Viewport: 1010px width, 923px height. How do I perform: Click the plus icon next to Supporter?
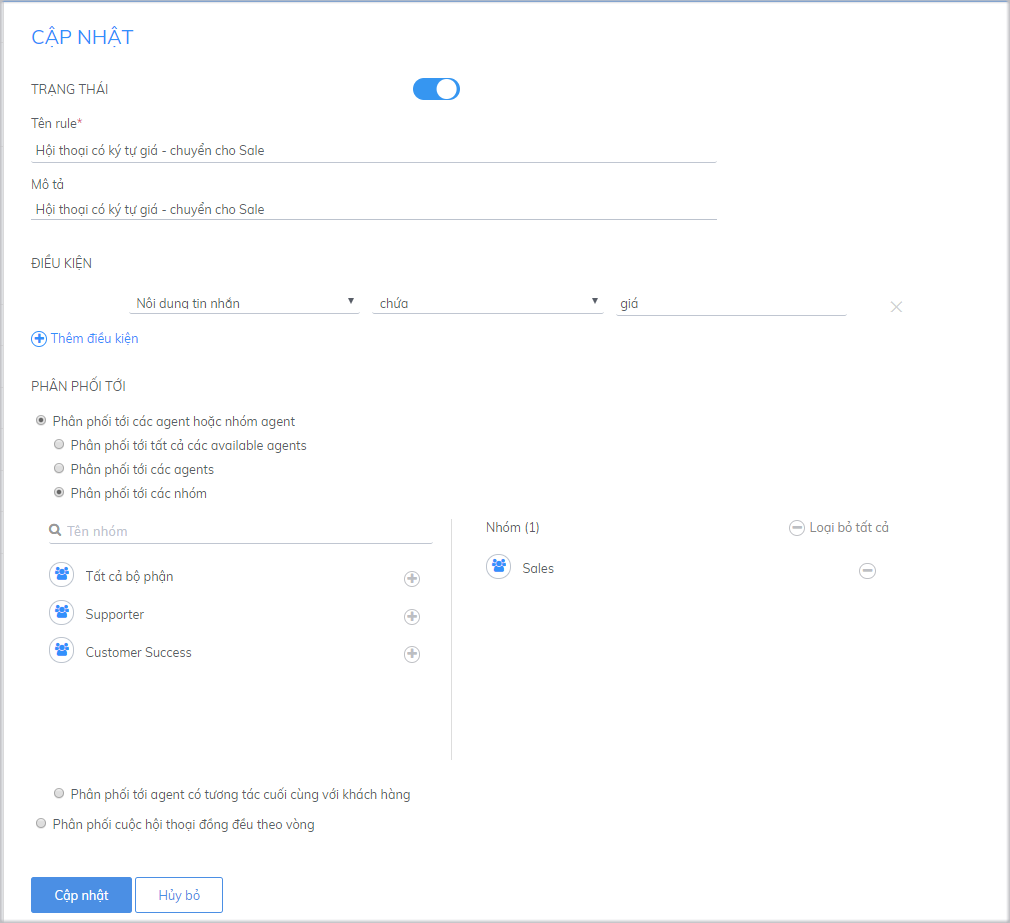411,617
